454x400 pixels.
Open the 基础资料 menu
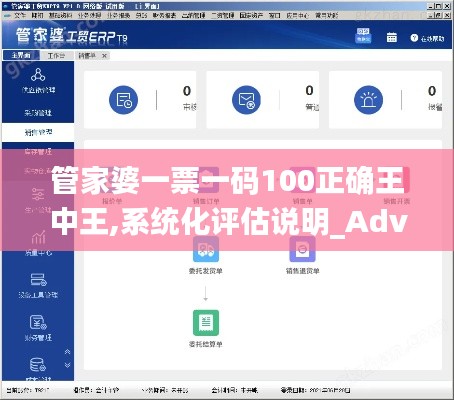pyautogui.click(x=60, y=15)
